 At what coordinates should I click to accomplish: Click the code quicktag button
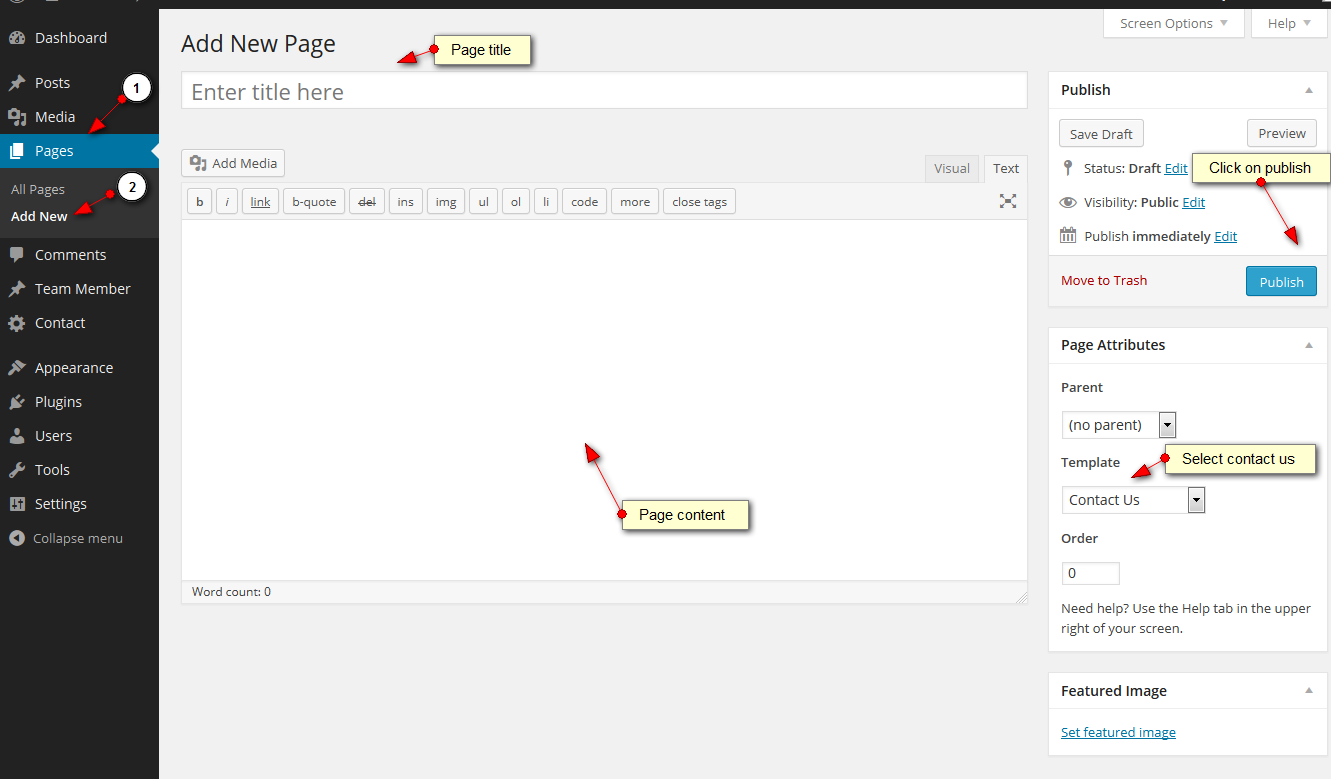pyautogui.click(x=585, y=201)
